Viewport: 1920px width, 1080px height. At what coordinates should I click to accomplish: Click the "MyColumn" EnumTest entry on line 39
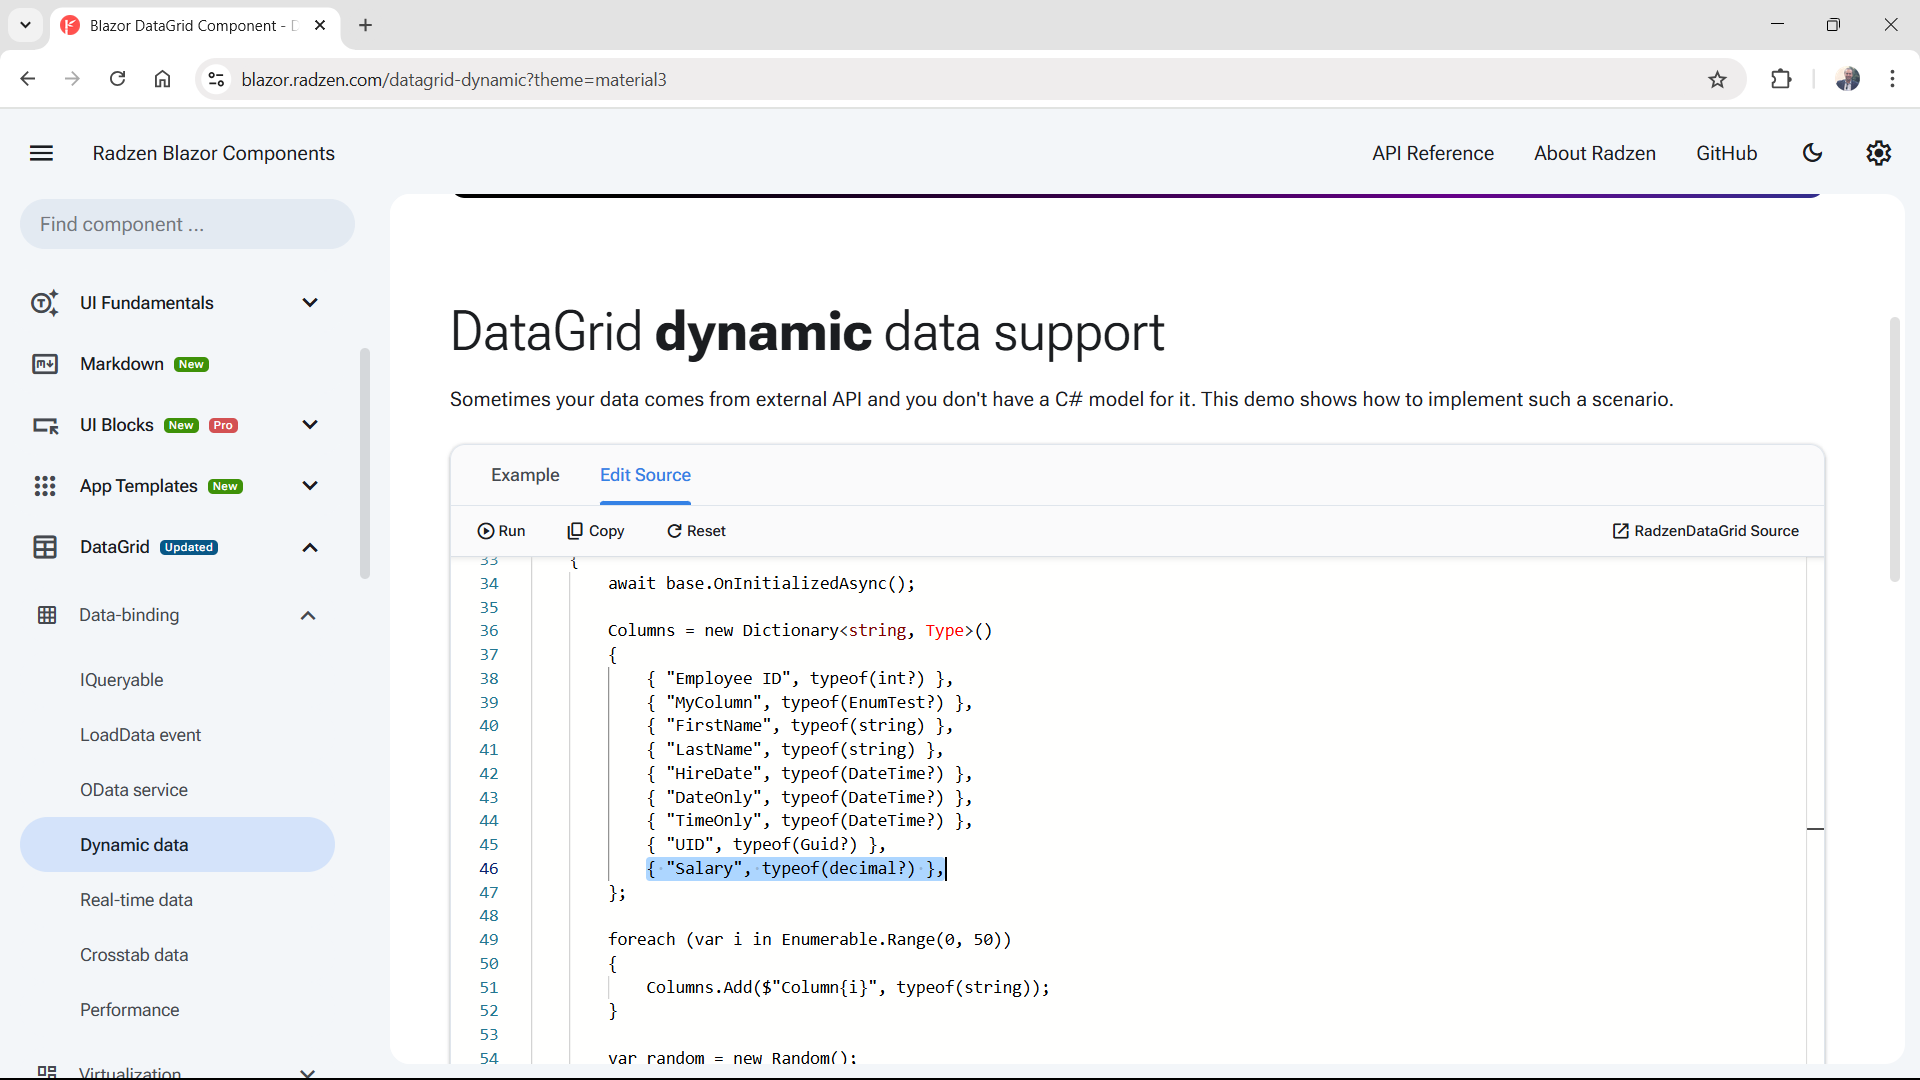(x=809, y=702)
